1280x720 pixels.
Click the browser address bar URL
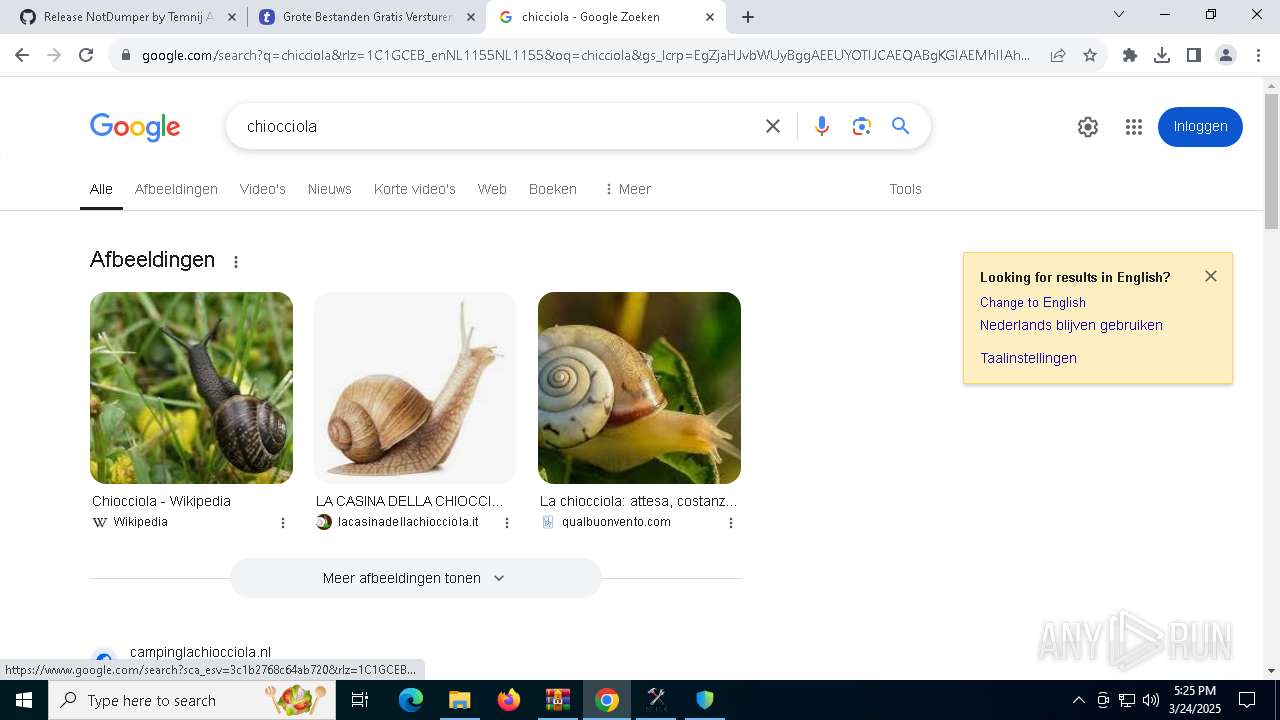point(585,55)
